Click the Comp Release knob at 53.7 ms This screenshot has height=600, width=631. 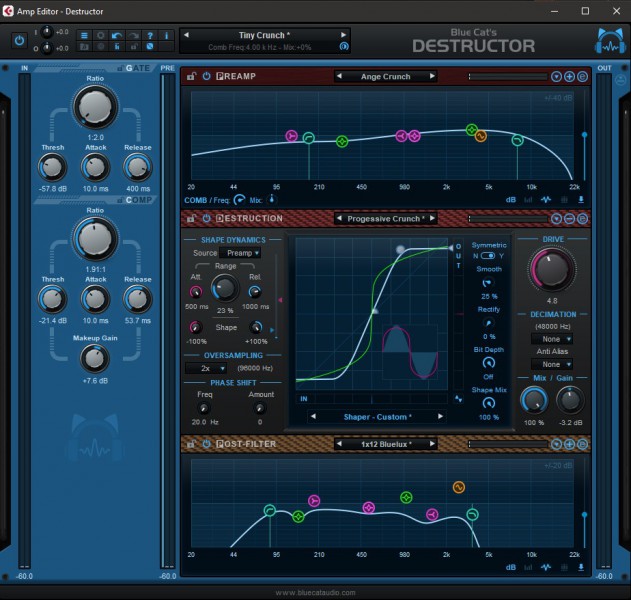[137, 299]
